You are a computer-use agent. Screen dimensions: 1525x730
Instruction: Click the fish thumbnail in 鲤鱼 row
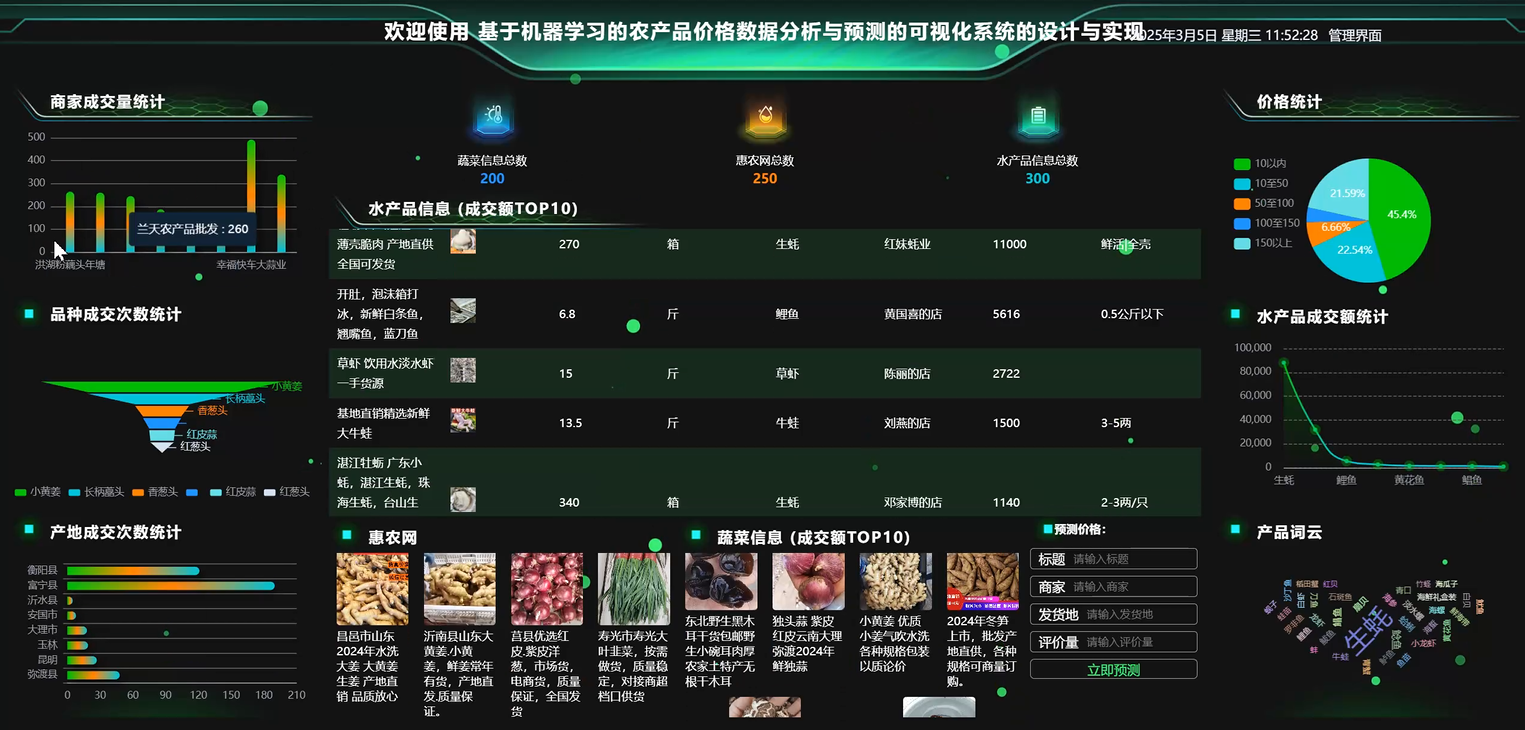463,311
